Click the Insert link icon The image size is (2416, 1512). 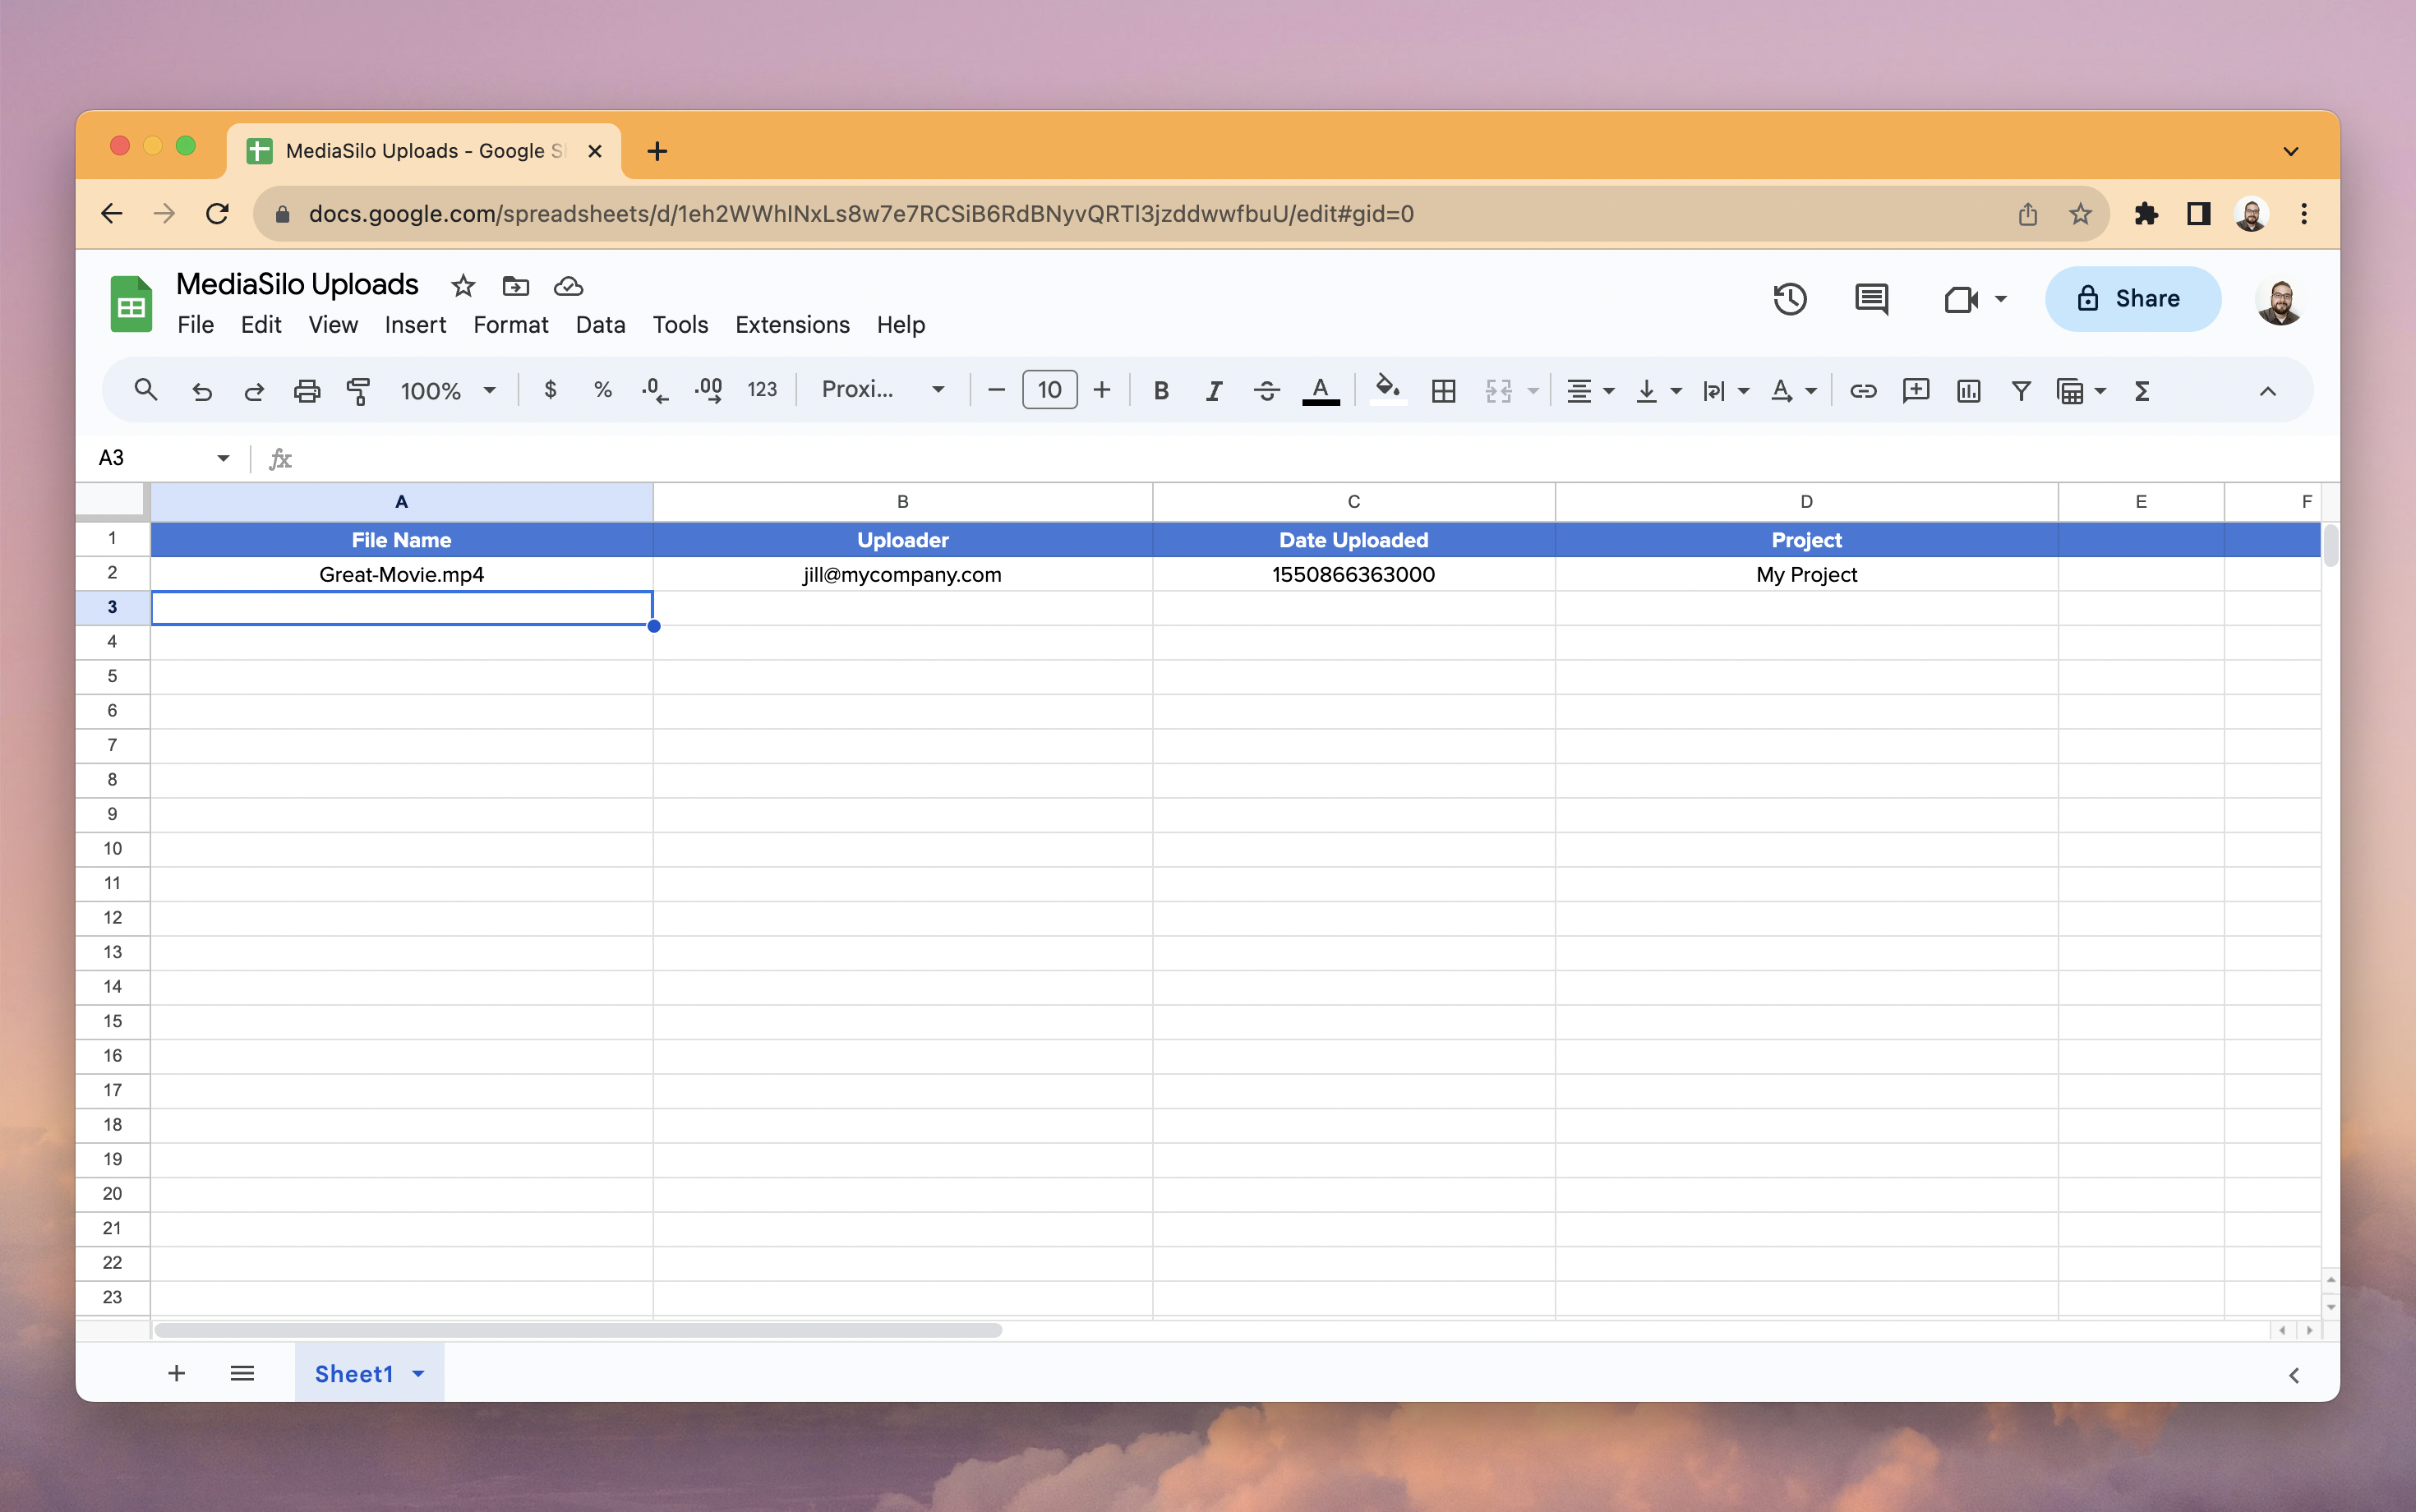(1863, 391)
